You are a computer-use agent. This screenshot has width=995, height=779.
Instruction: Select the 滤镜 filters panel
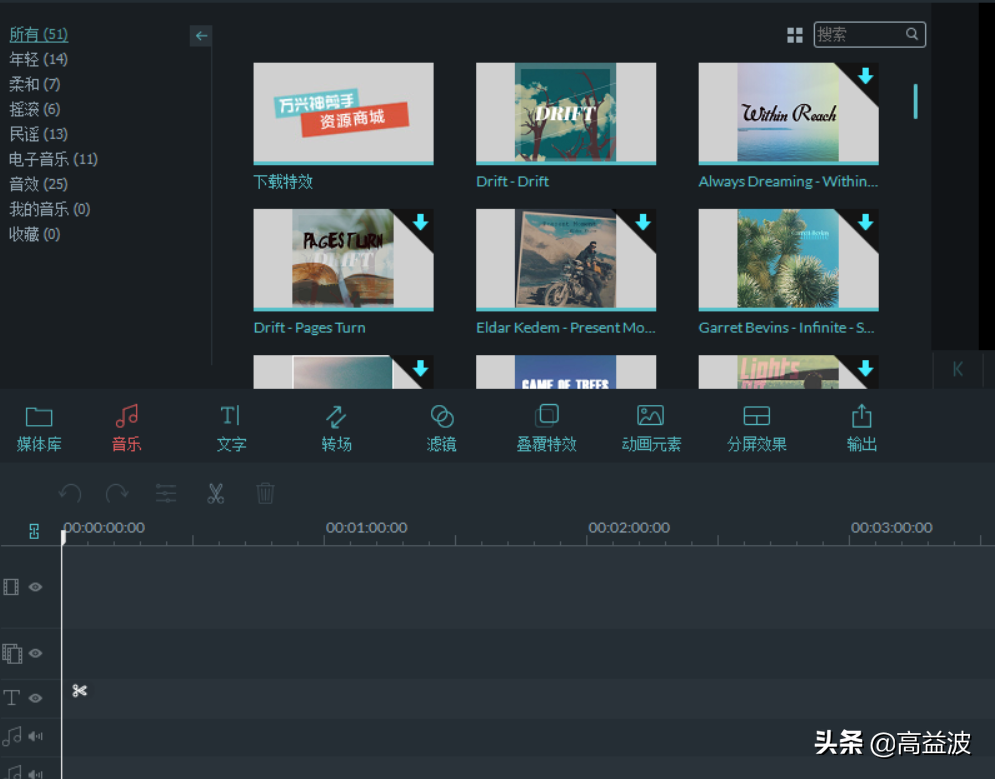click(x=441, y=425)
